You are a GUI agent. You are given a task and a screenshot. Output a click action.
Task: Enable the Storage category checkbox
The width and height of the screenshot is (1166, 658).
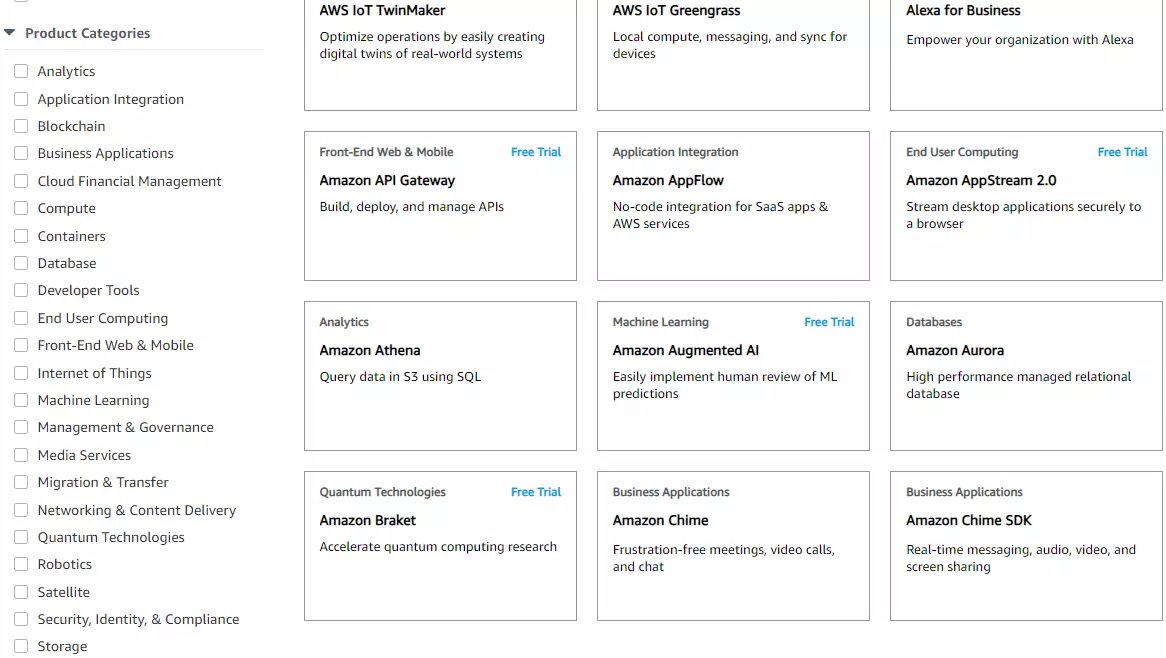point(21,646)
